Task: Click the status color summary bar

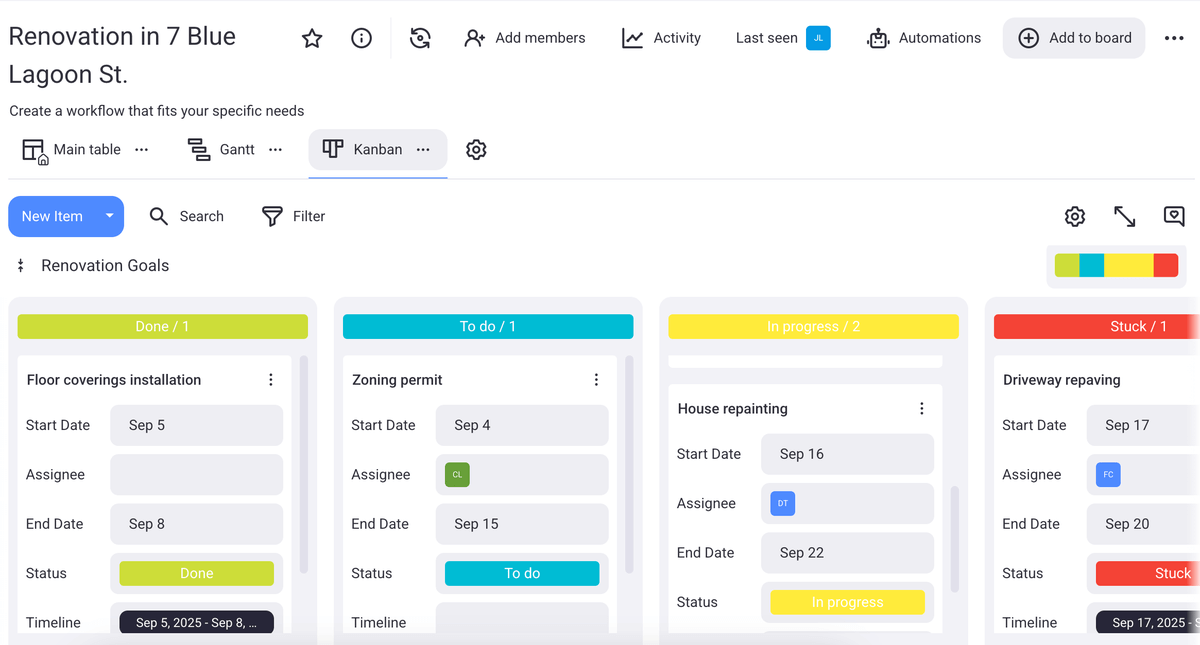Action: coord(1116,266)
